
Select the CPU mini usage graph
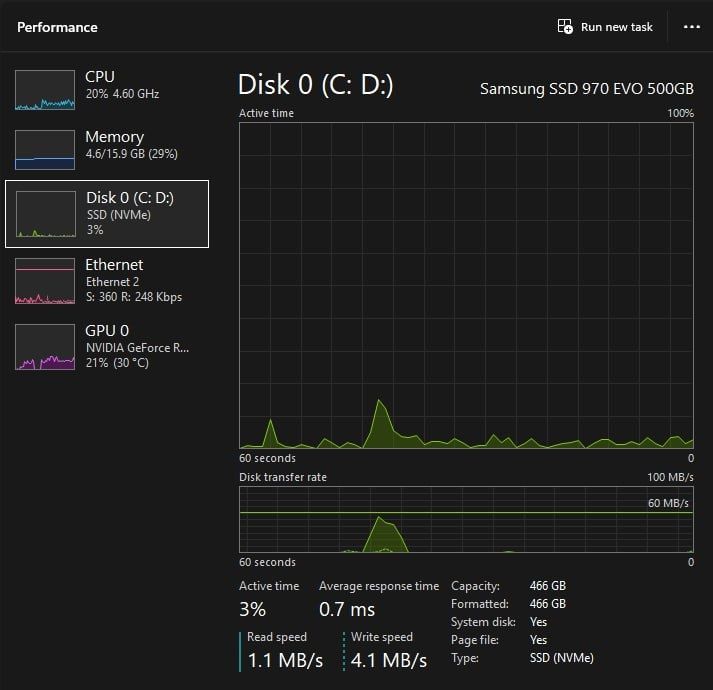(x=45, y=90)
